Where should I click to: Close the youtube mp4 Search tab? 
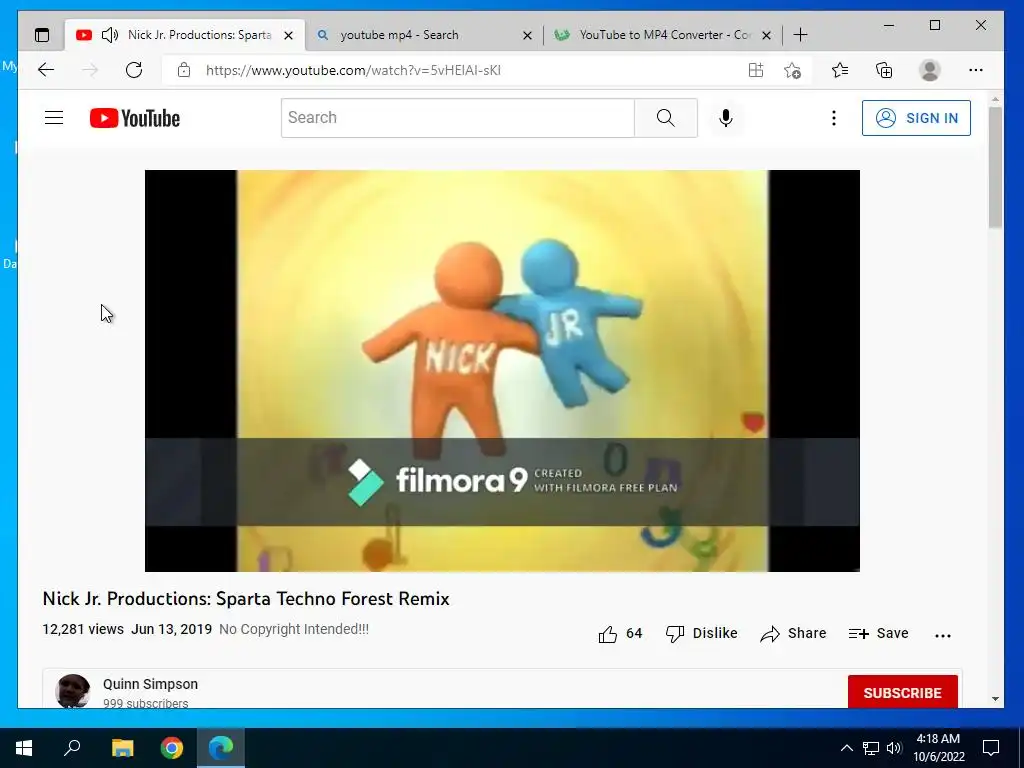coord(527,35)
